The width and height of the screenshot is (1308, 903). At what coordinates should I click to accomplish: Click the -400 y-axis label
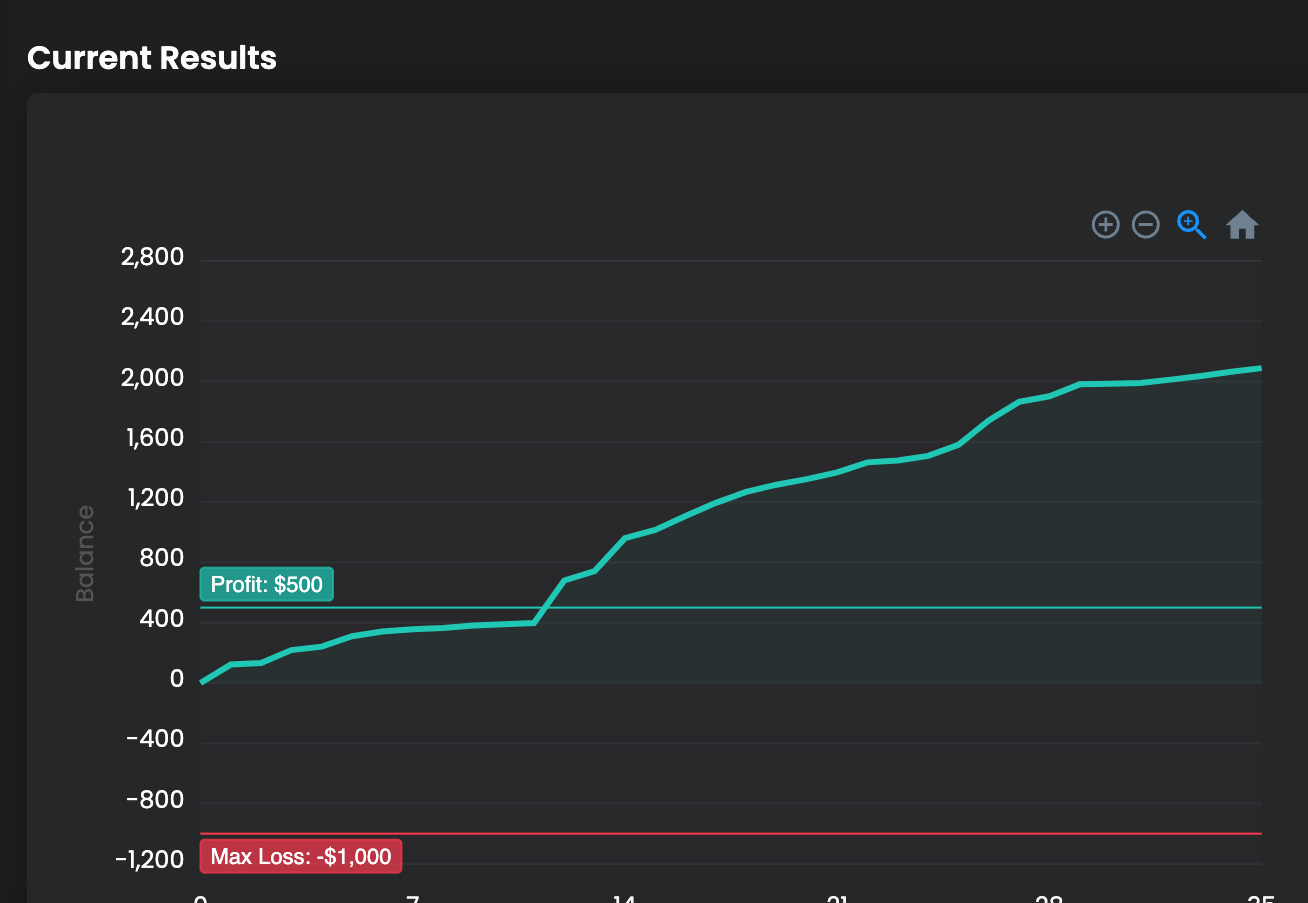click(156, 740)
